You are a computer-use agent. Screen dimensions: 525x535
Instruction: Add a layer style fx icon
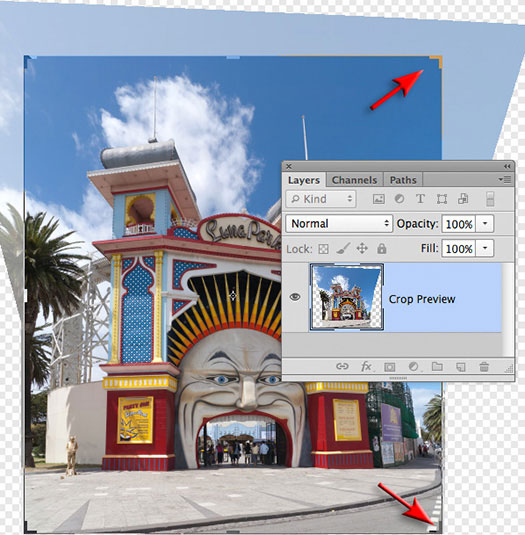click(x=366, y=366)
